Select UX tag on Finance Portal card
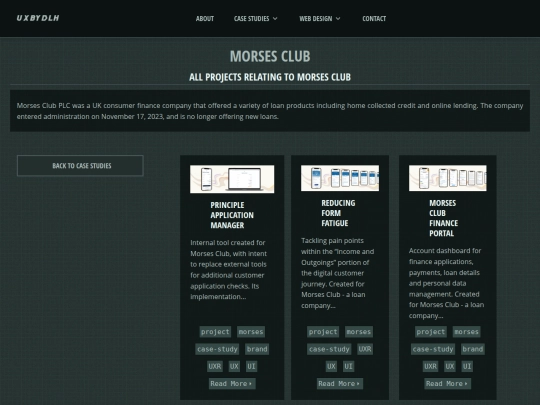 tap(450, 366)
